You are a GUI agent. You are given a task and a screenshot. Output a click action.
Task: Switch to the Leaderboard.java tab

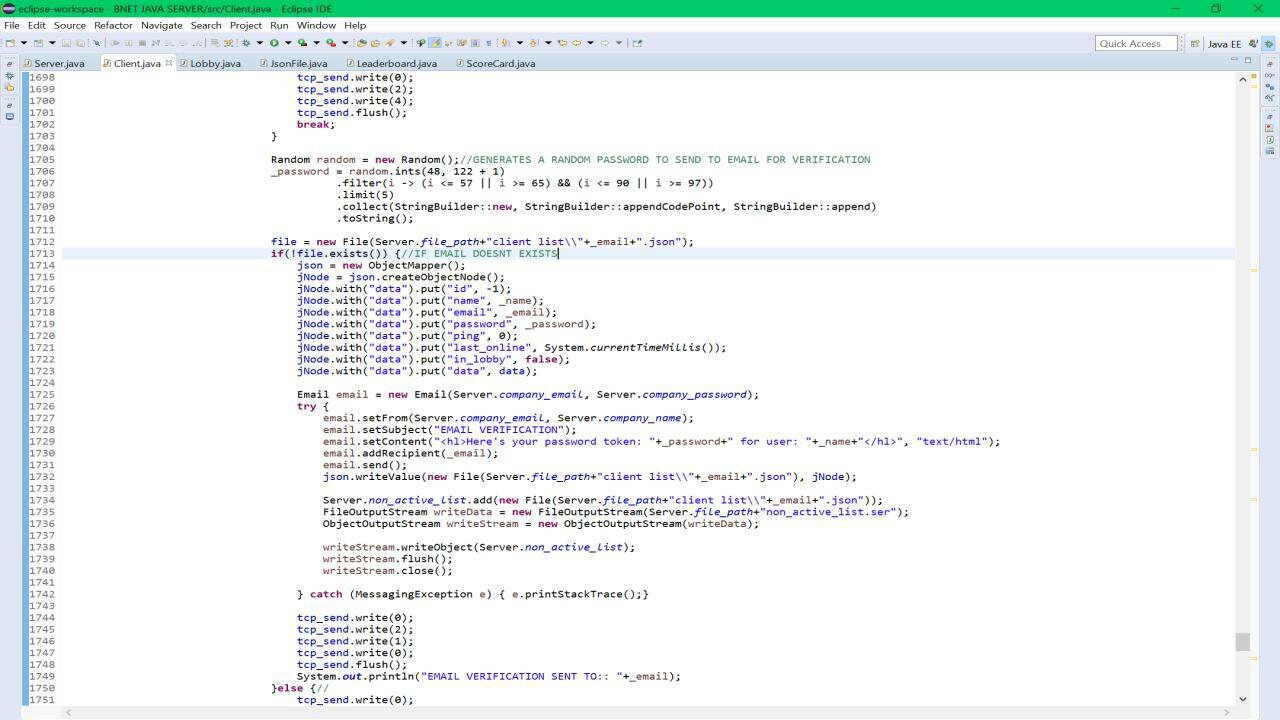[396, 63]
